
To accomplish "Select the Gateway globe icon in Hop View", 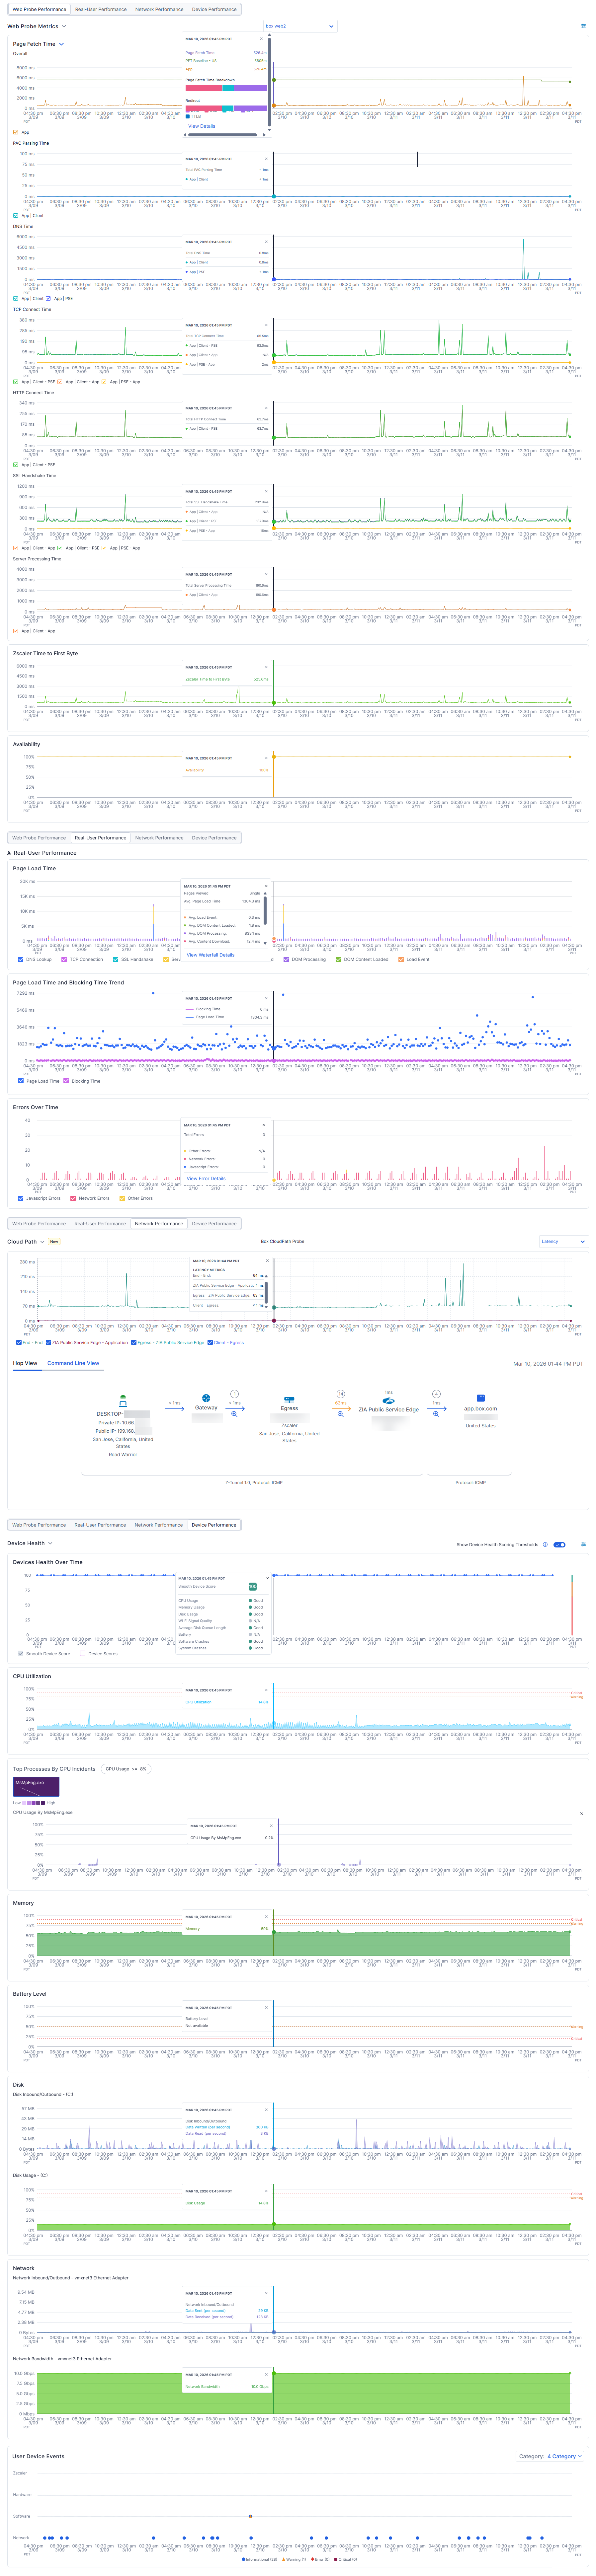I will pyautogui.click(x=206, y=1398).
